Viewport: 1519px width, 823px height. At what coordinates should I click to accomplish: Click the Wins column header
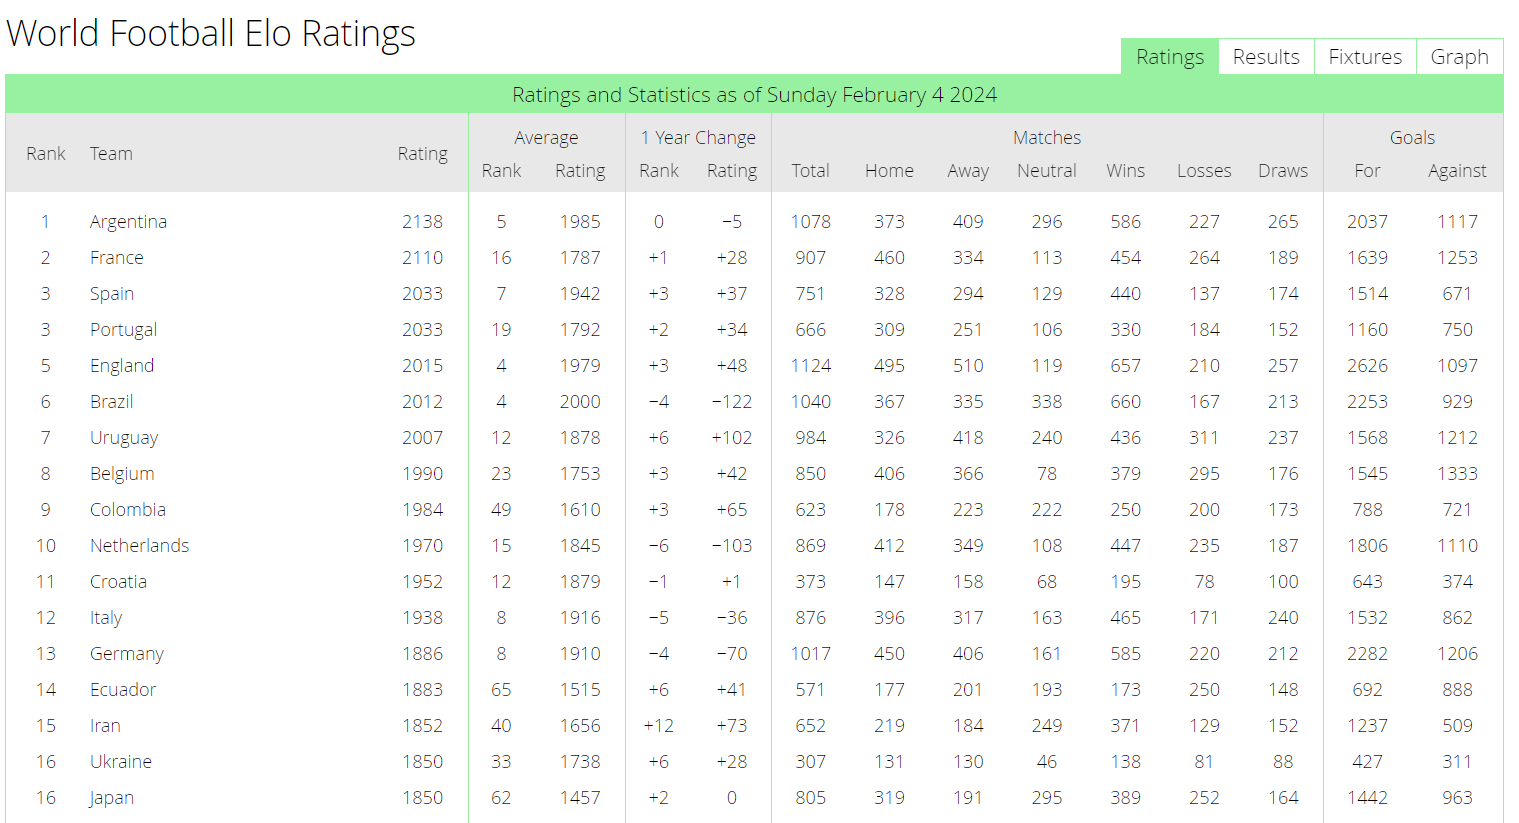point(1125,171)
